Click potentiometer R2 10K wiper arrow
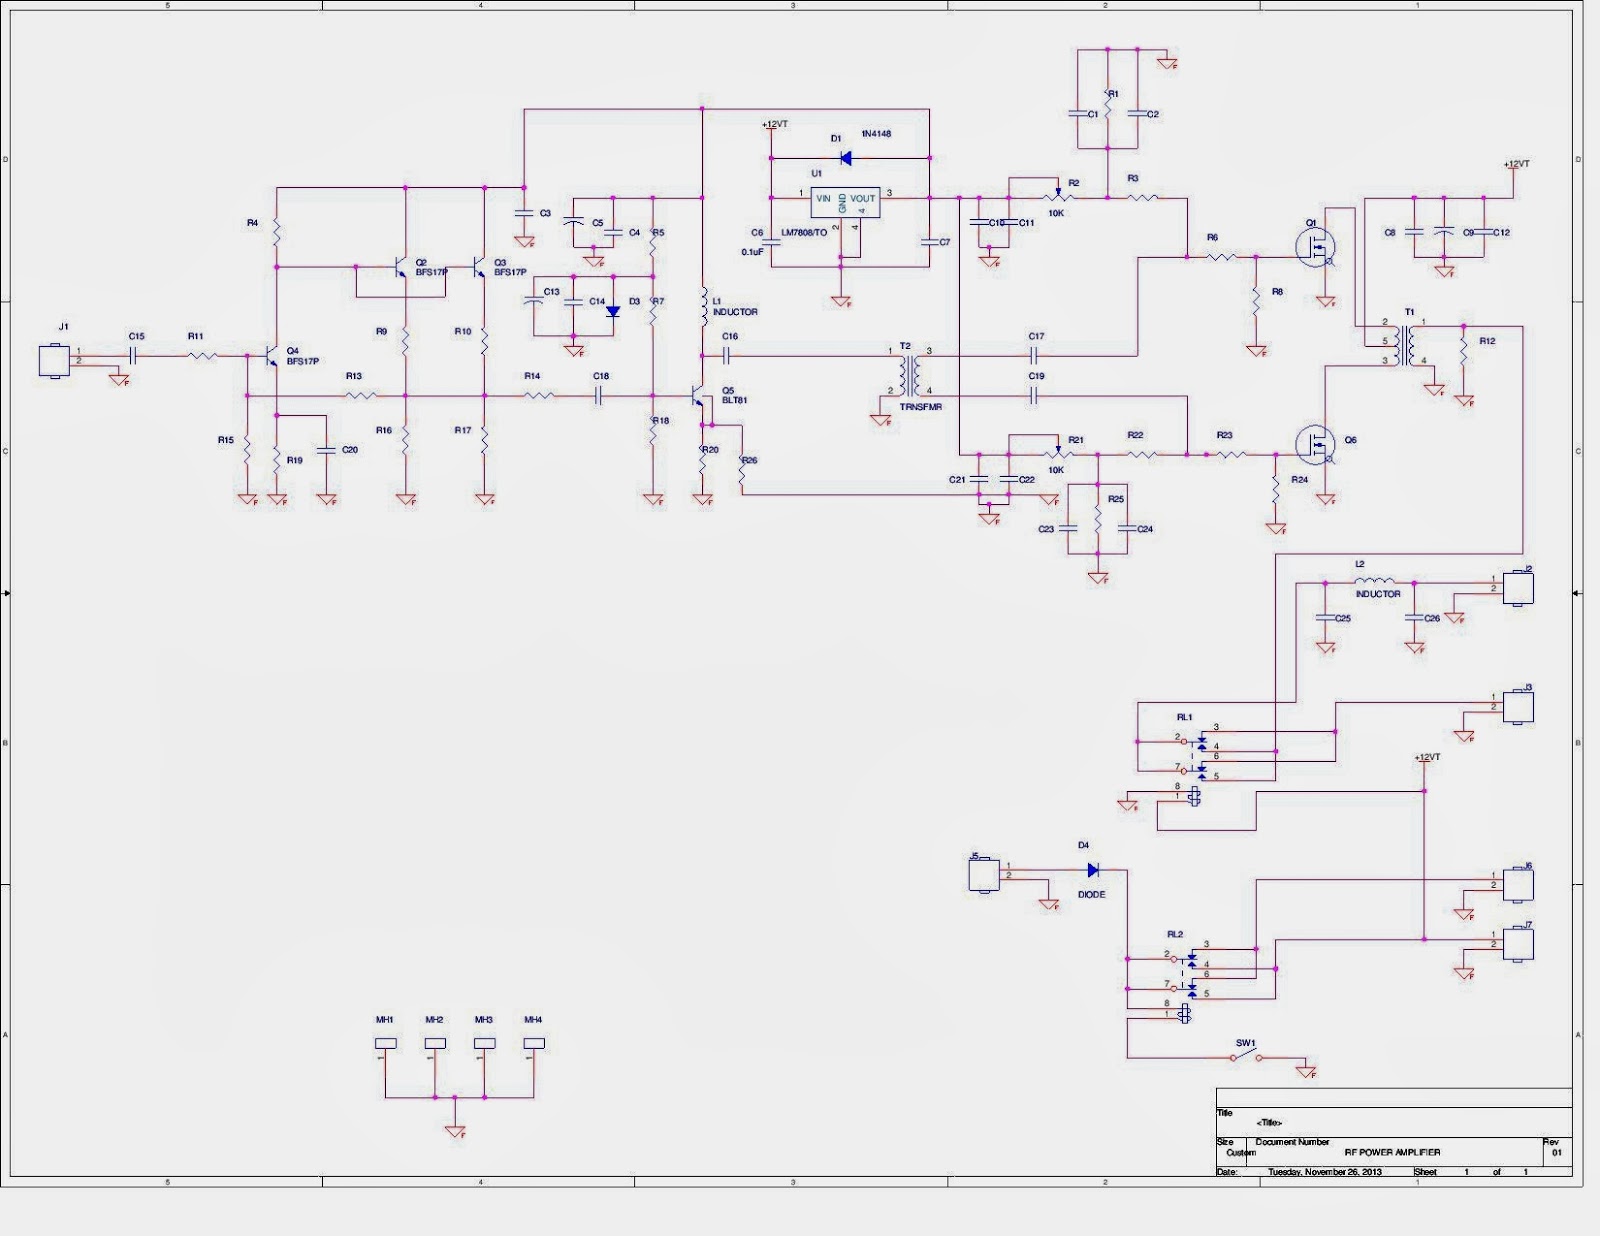Screen dimensions: 1600x1236 (x=1057, y=192)
